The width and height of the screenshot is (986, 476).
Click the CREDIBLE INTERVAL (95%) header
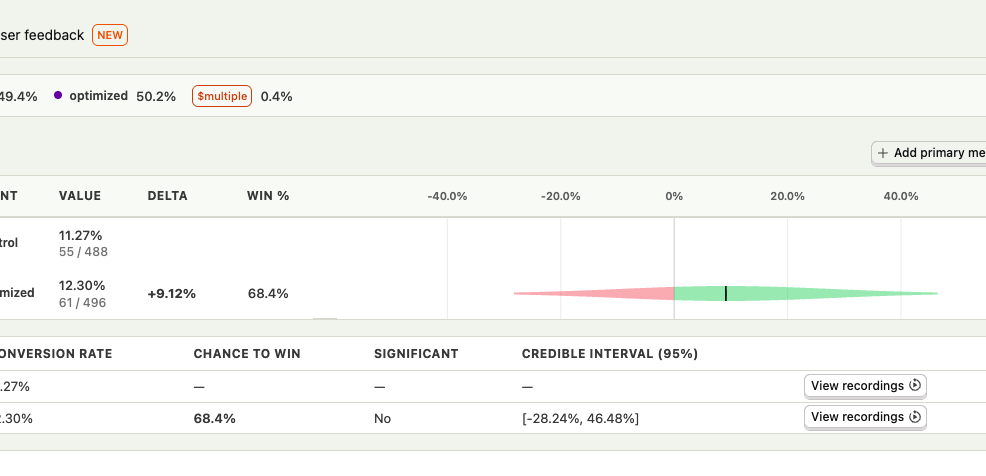pos(610,353)
